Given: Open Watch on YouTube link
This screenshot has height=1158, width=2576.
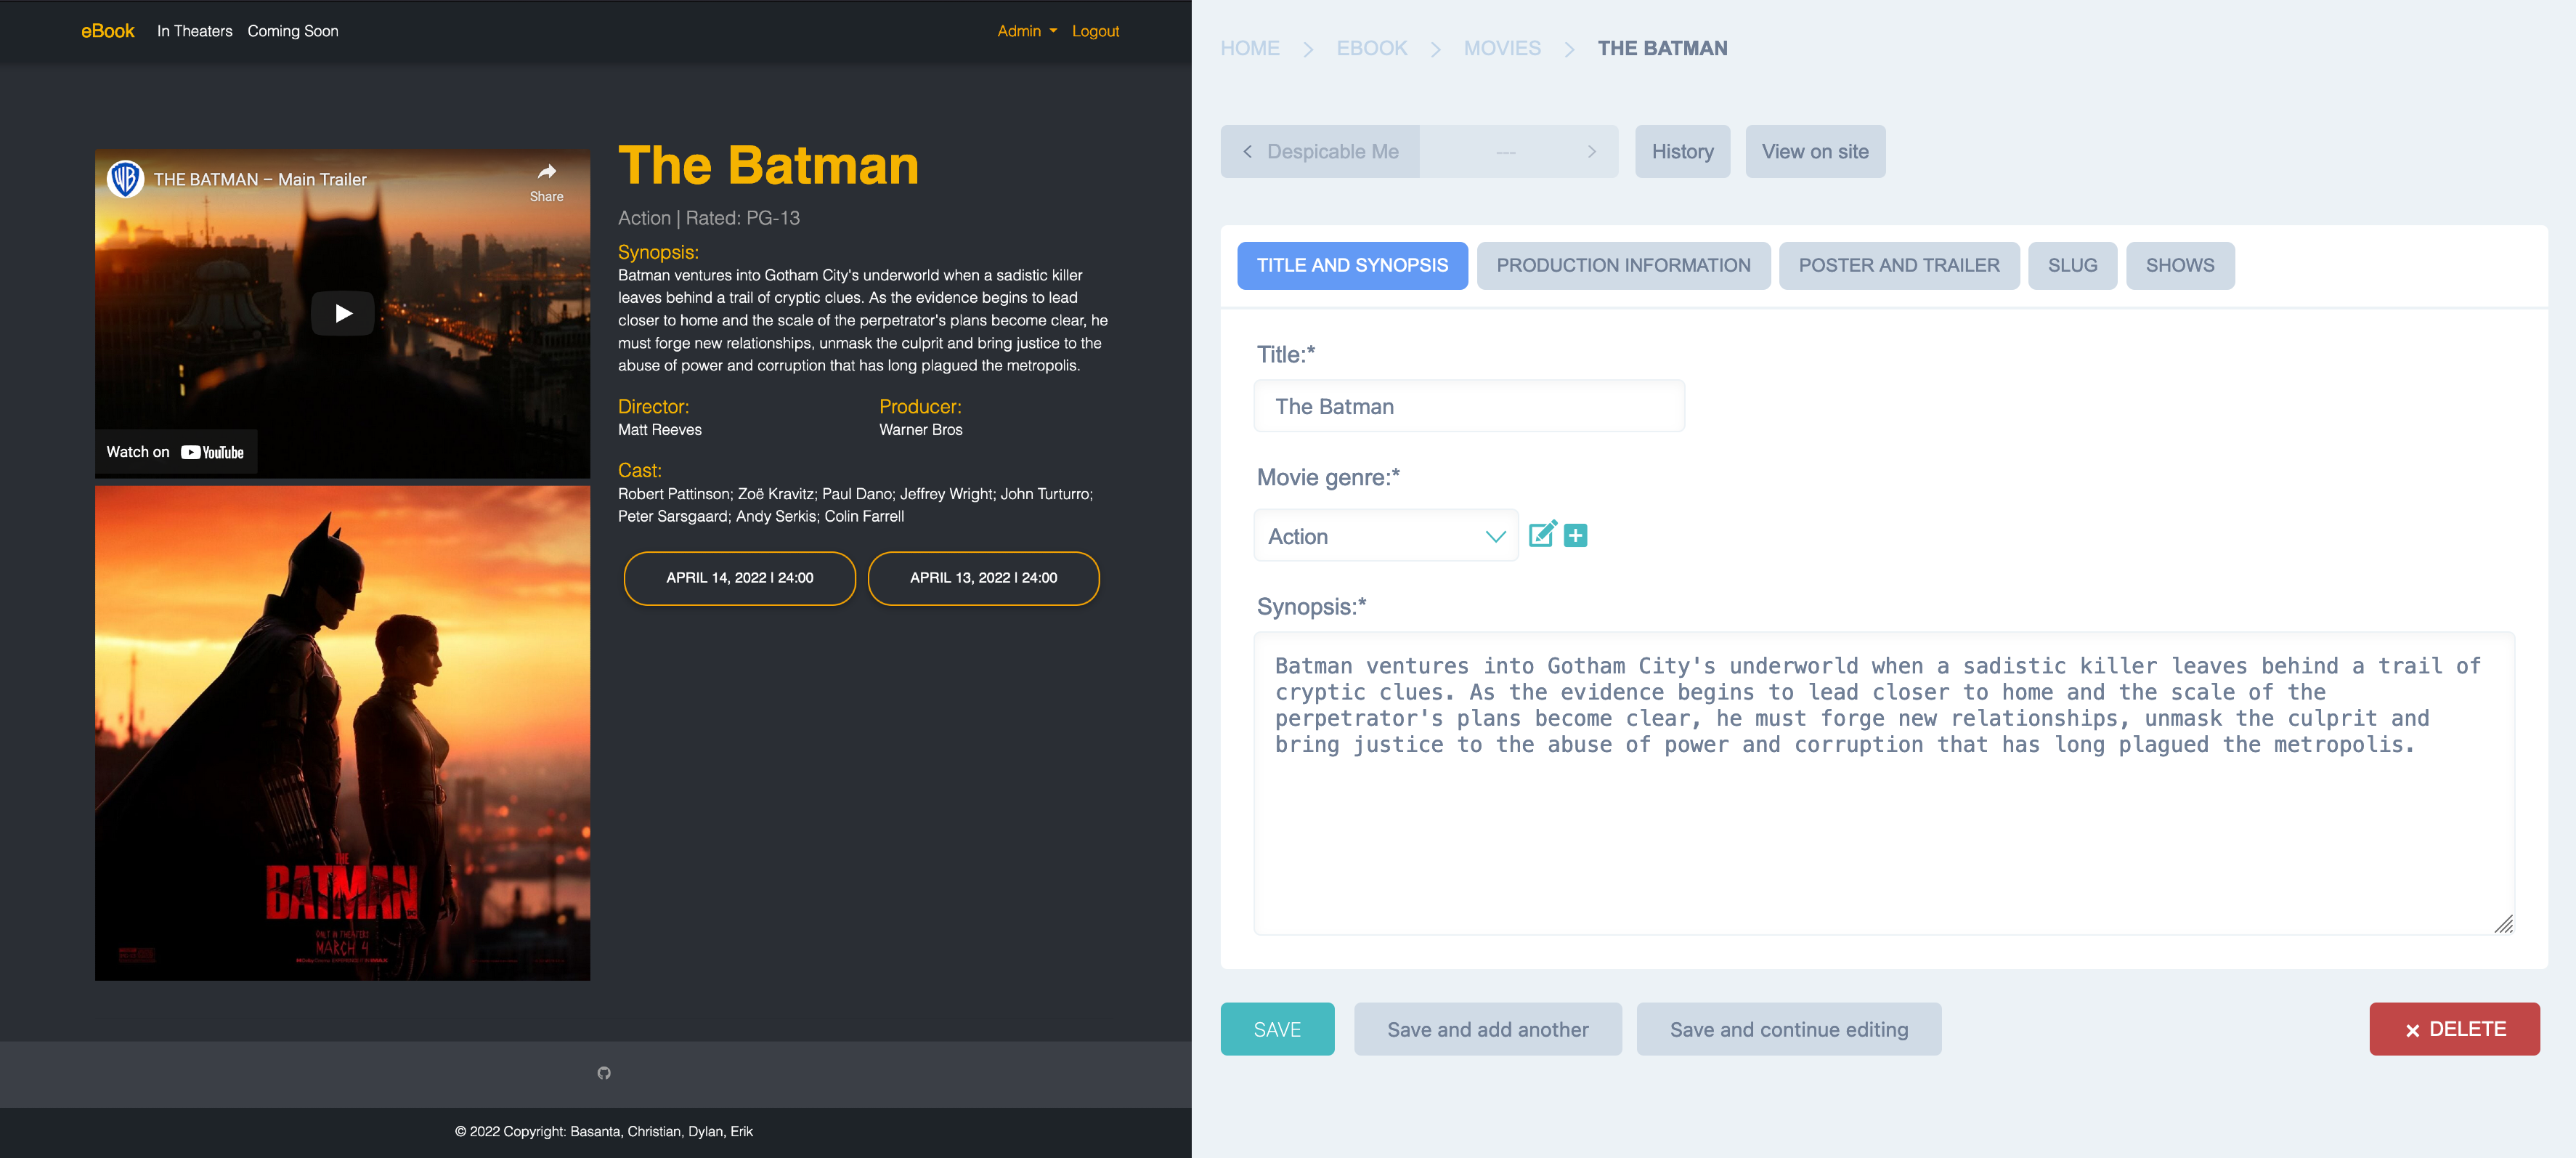Looking at the screenshot, I should coord(176,452).
